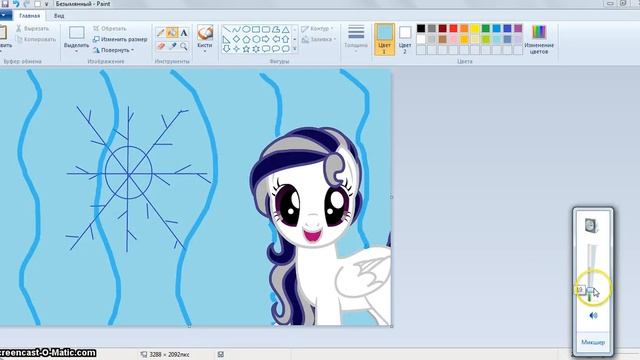Choose the right triangle shape

[x=227, y=39]
